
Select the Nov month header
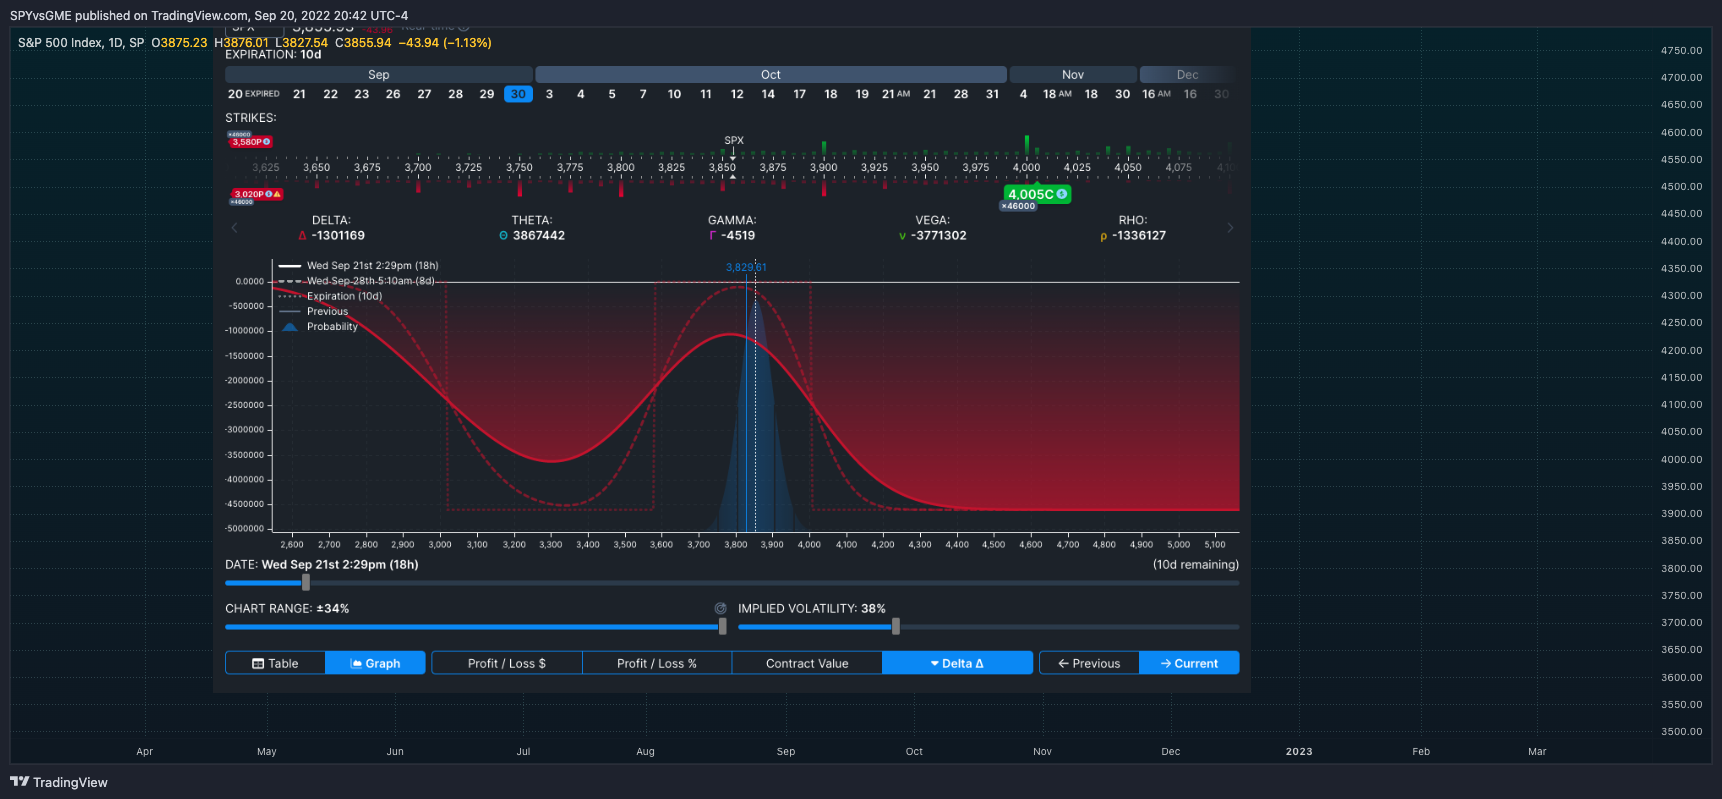(1073, 75)
